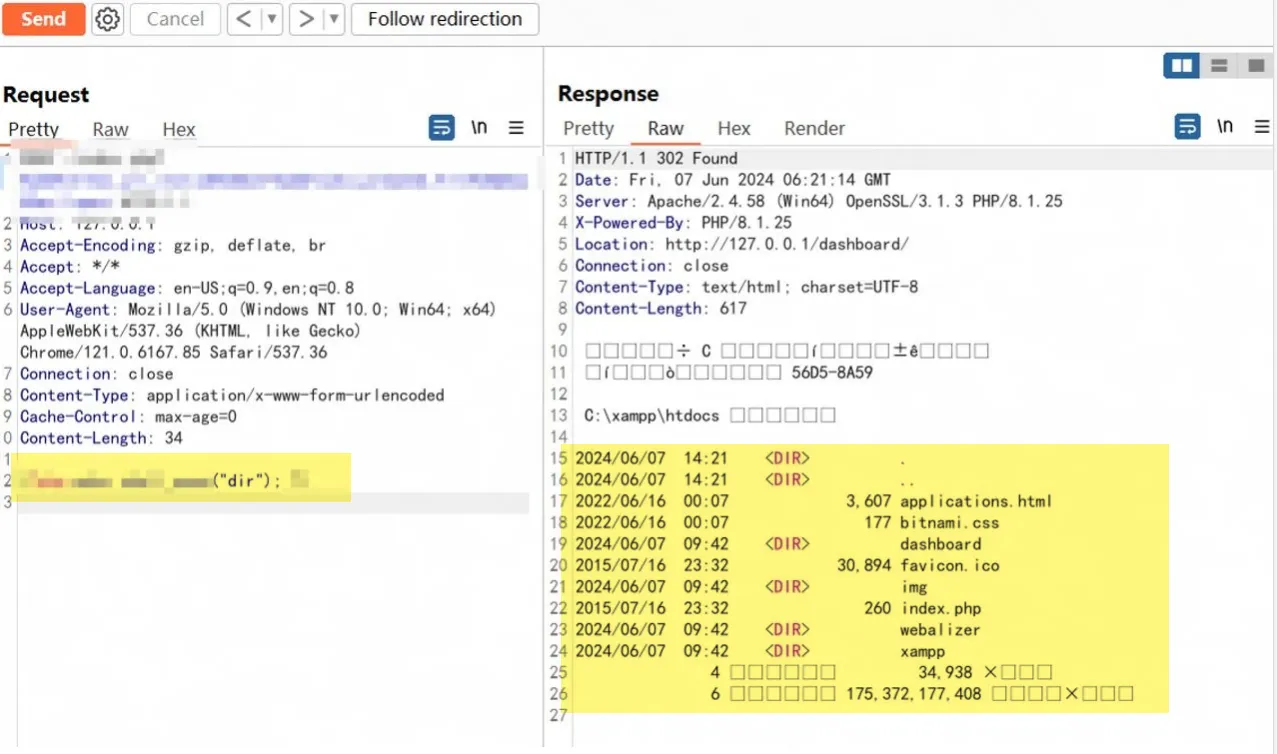Select the Response Render tab
The width and height of the screenshot is (1277, 754).
click(815, 128)
